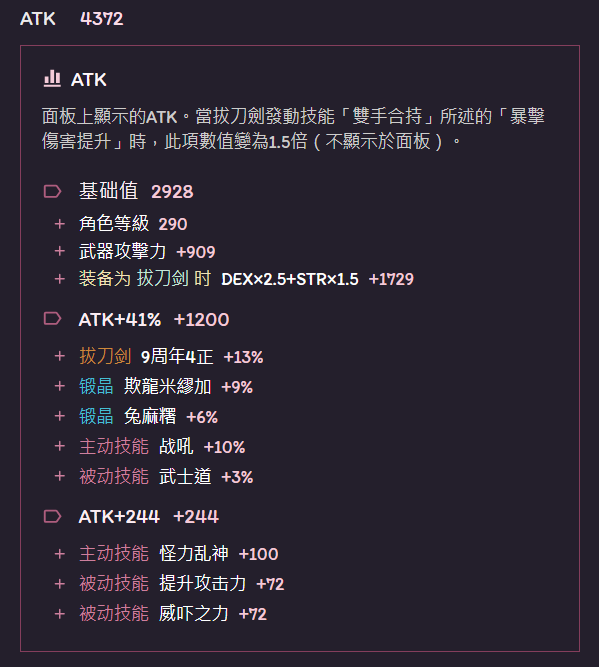Click the plus icon before 怪力乱神
599x667 pixels.
(60, 554)
